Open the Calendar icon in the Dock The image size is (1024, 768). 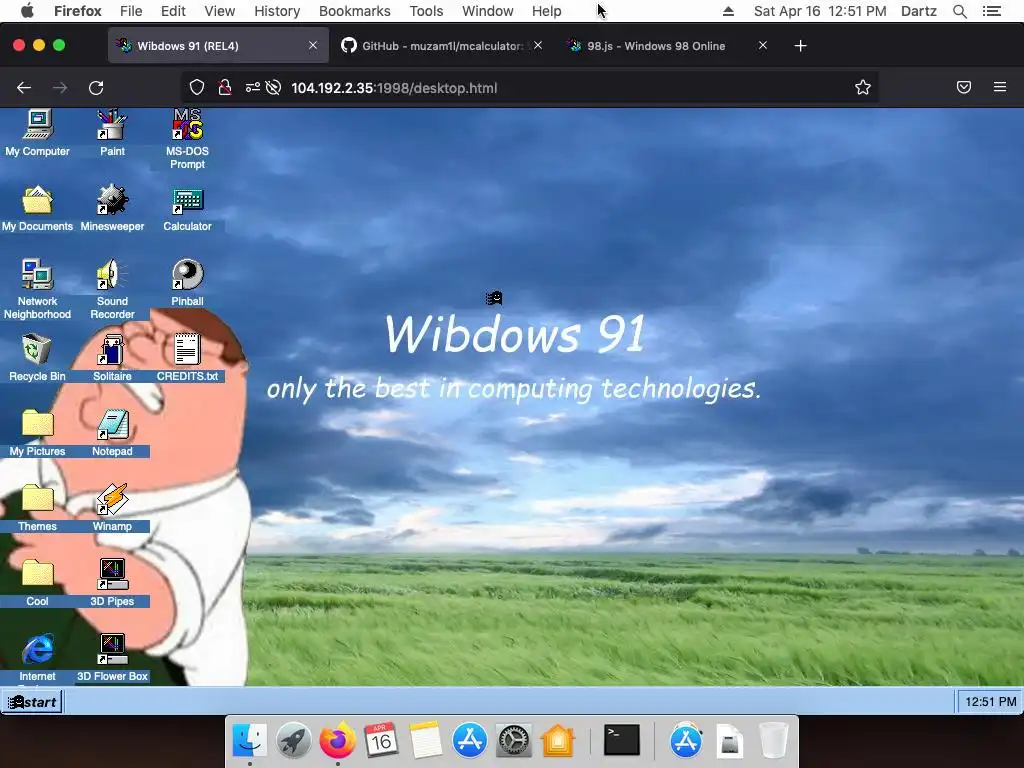[x=381, y=741]
